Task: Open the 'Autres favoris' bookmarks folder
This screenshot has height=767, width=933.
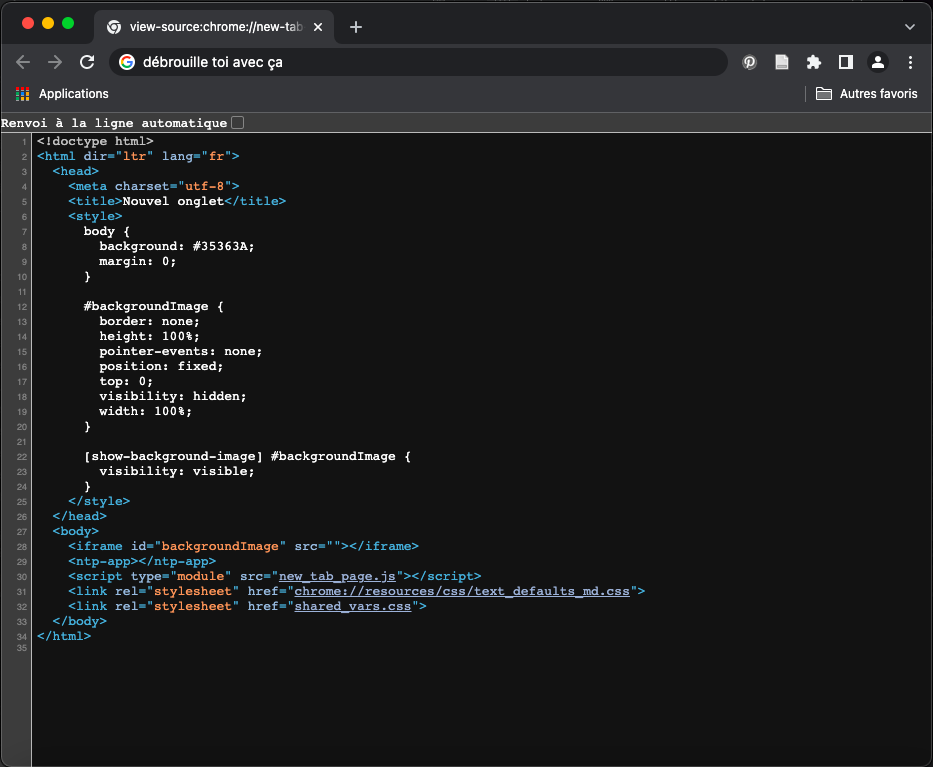Action: point(866,94)
